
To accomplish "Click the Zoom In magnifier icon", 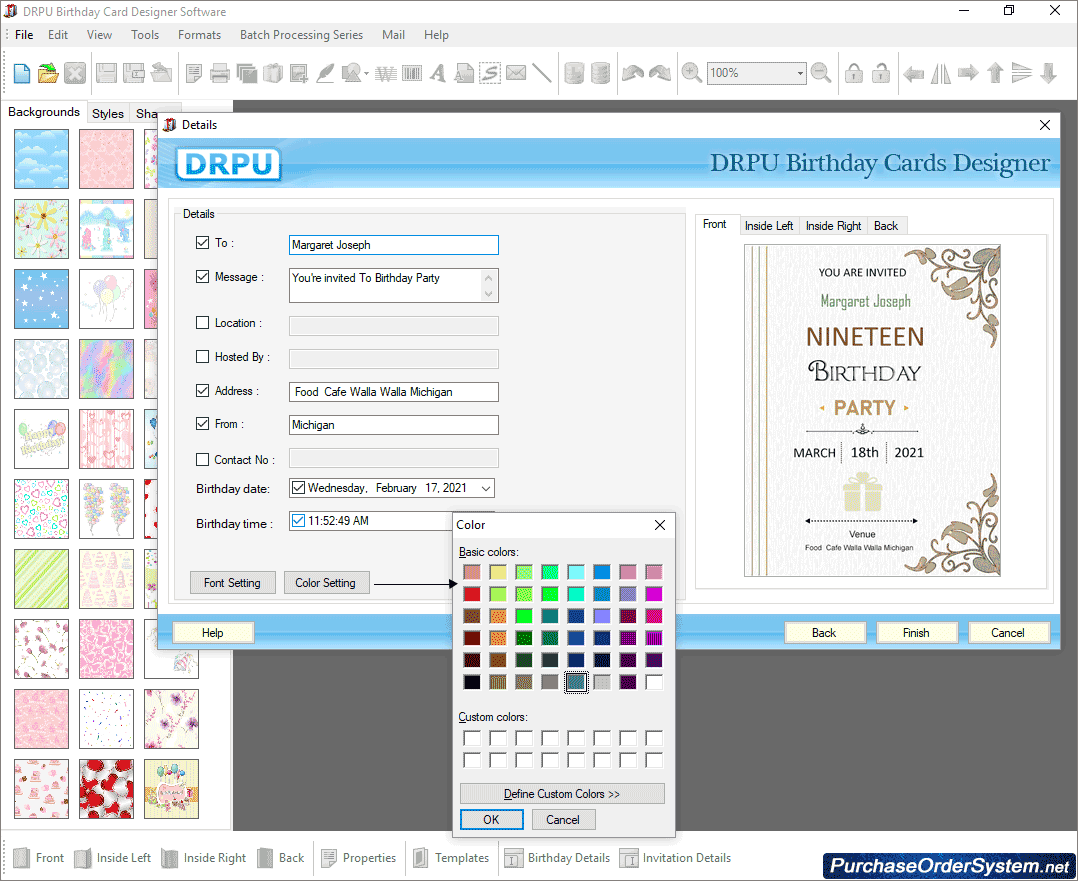I will [692, 73].
